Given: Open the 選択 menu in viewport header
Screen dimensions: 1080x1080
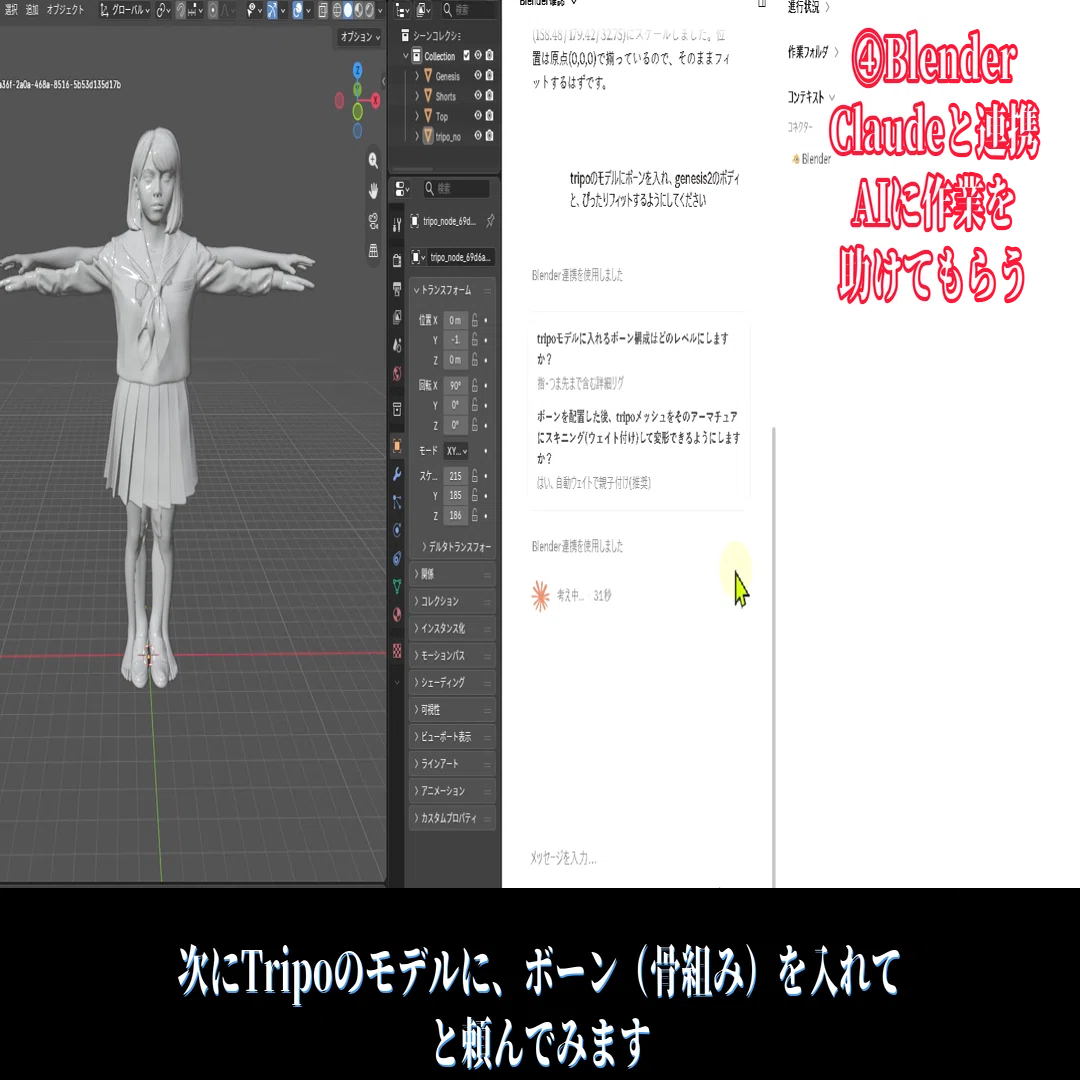Looking at the screenshot, I should pos(10,10).
